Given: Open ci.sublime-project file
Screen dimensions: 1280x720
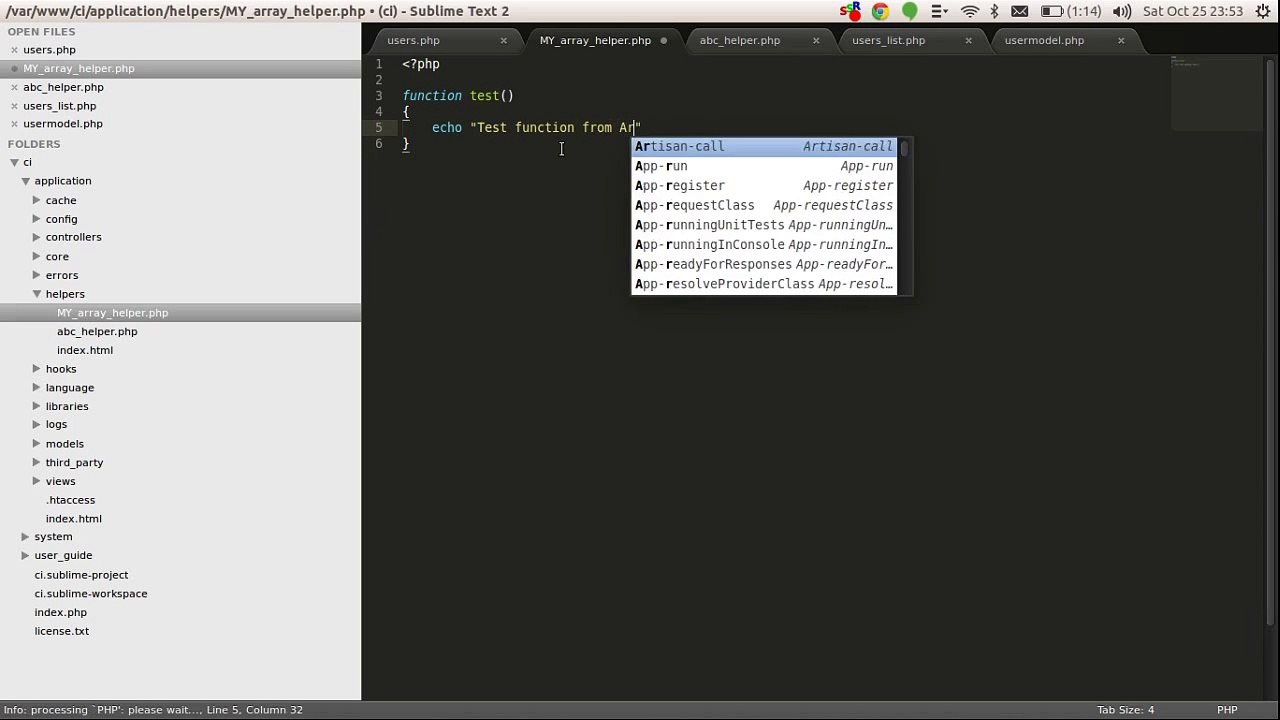Looking at the screenshot, I should click(81, 575).
